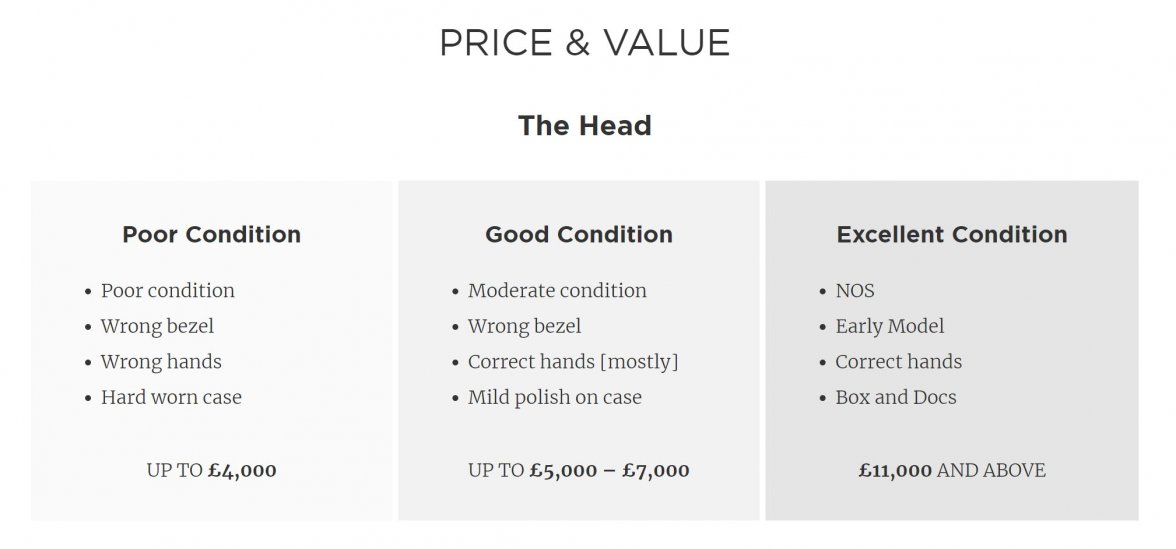Click "Mild polish on case" item
The height and width of the screenshot is (549, 1176).
coord(555,398)
